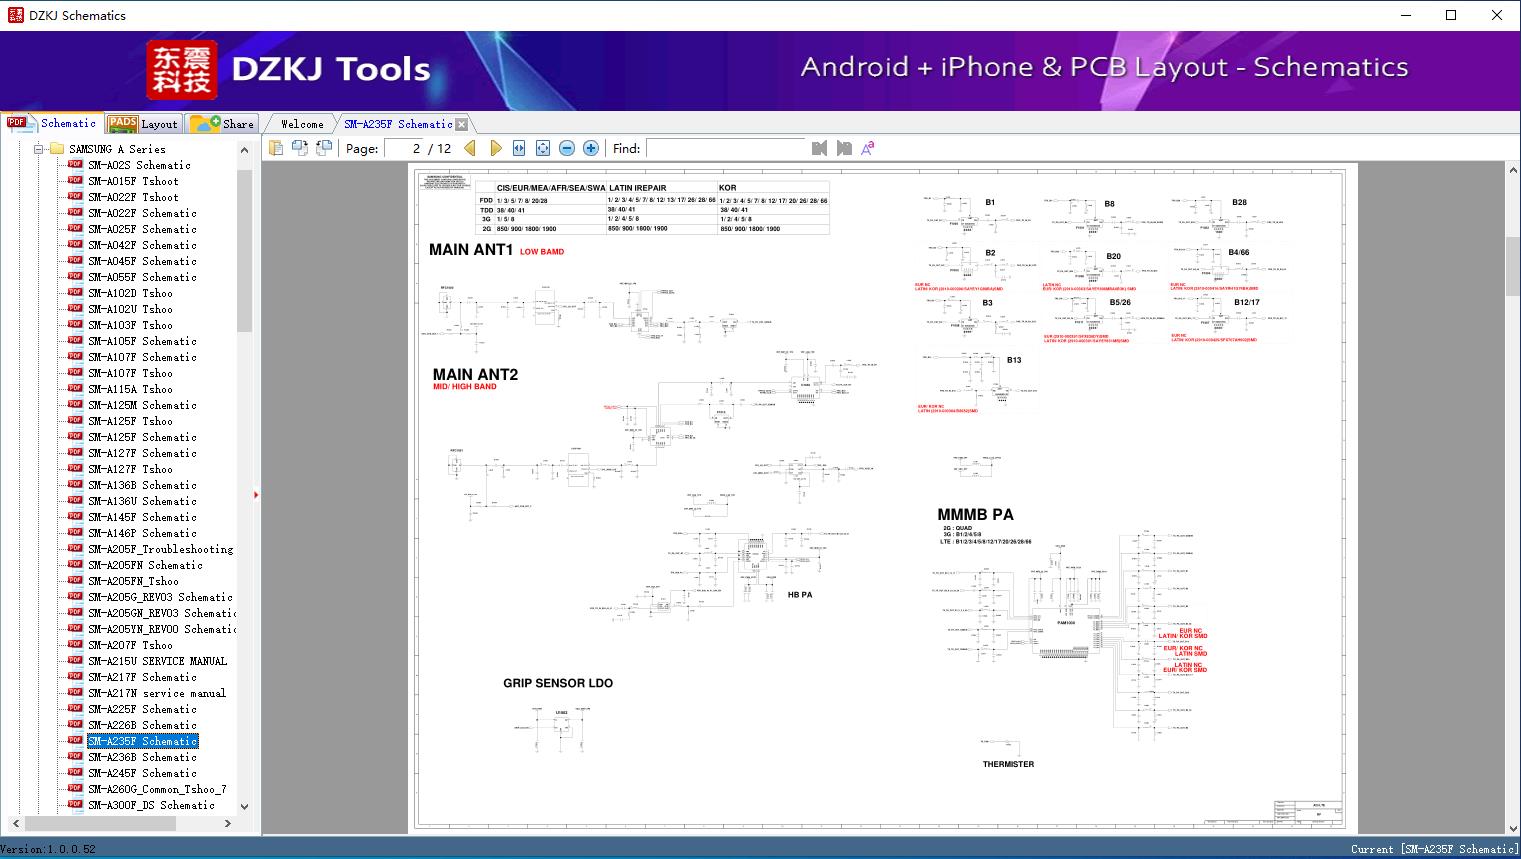Collapse the SAMSUNG A Series folder
Image resolution: width=1521 pixels, height=859 pixels.
pyautogui.click(x=38, y=148)
